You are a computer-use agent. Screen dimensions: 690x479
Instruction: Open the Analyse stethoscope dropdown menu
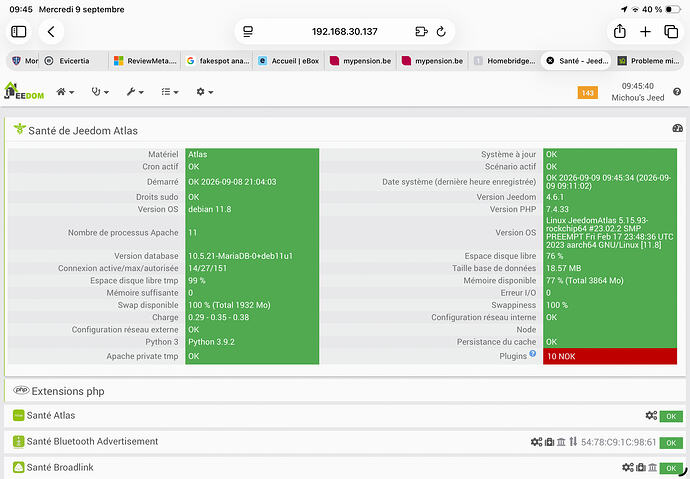100,91
